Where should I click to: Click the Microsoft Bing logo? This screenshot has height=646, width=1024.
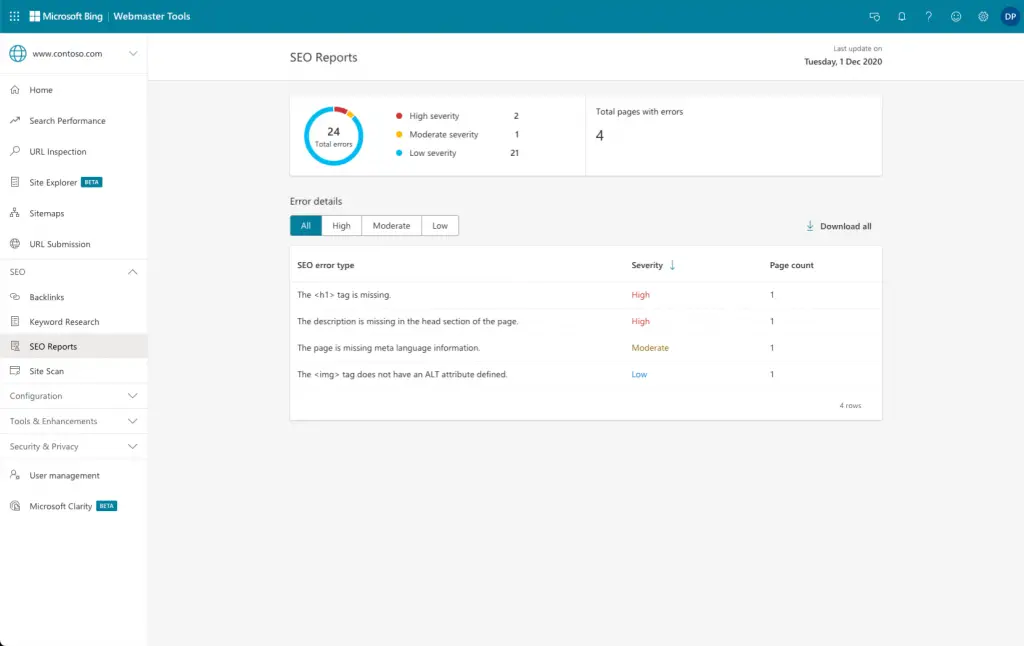tap(66, 16)
